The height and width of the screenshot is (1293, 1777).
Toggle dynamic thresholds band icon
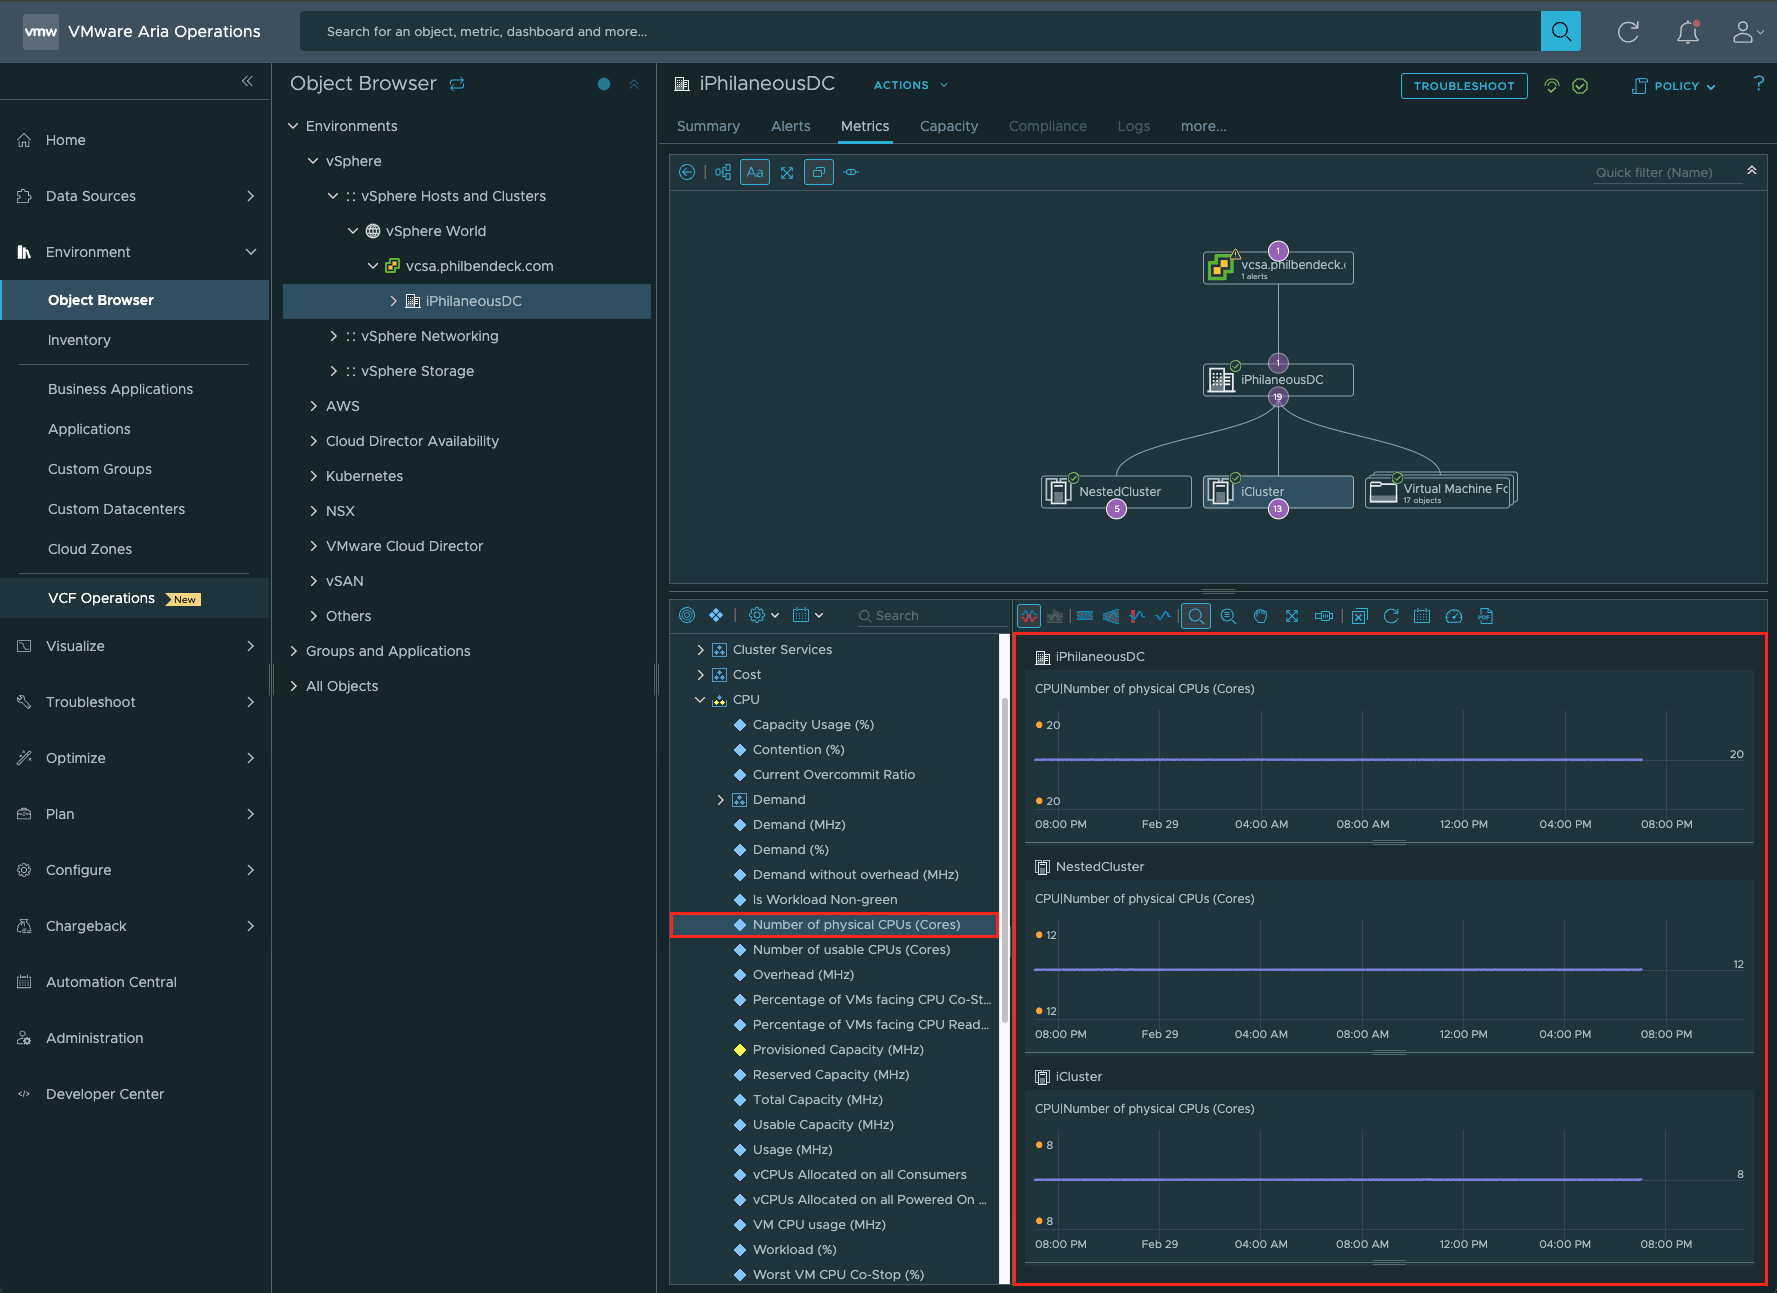1085,616
